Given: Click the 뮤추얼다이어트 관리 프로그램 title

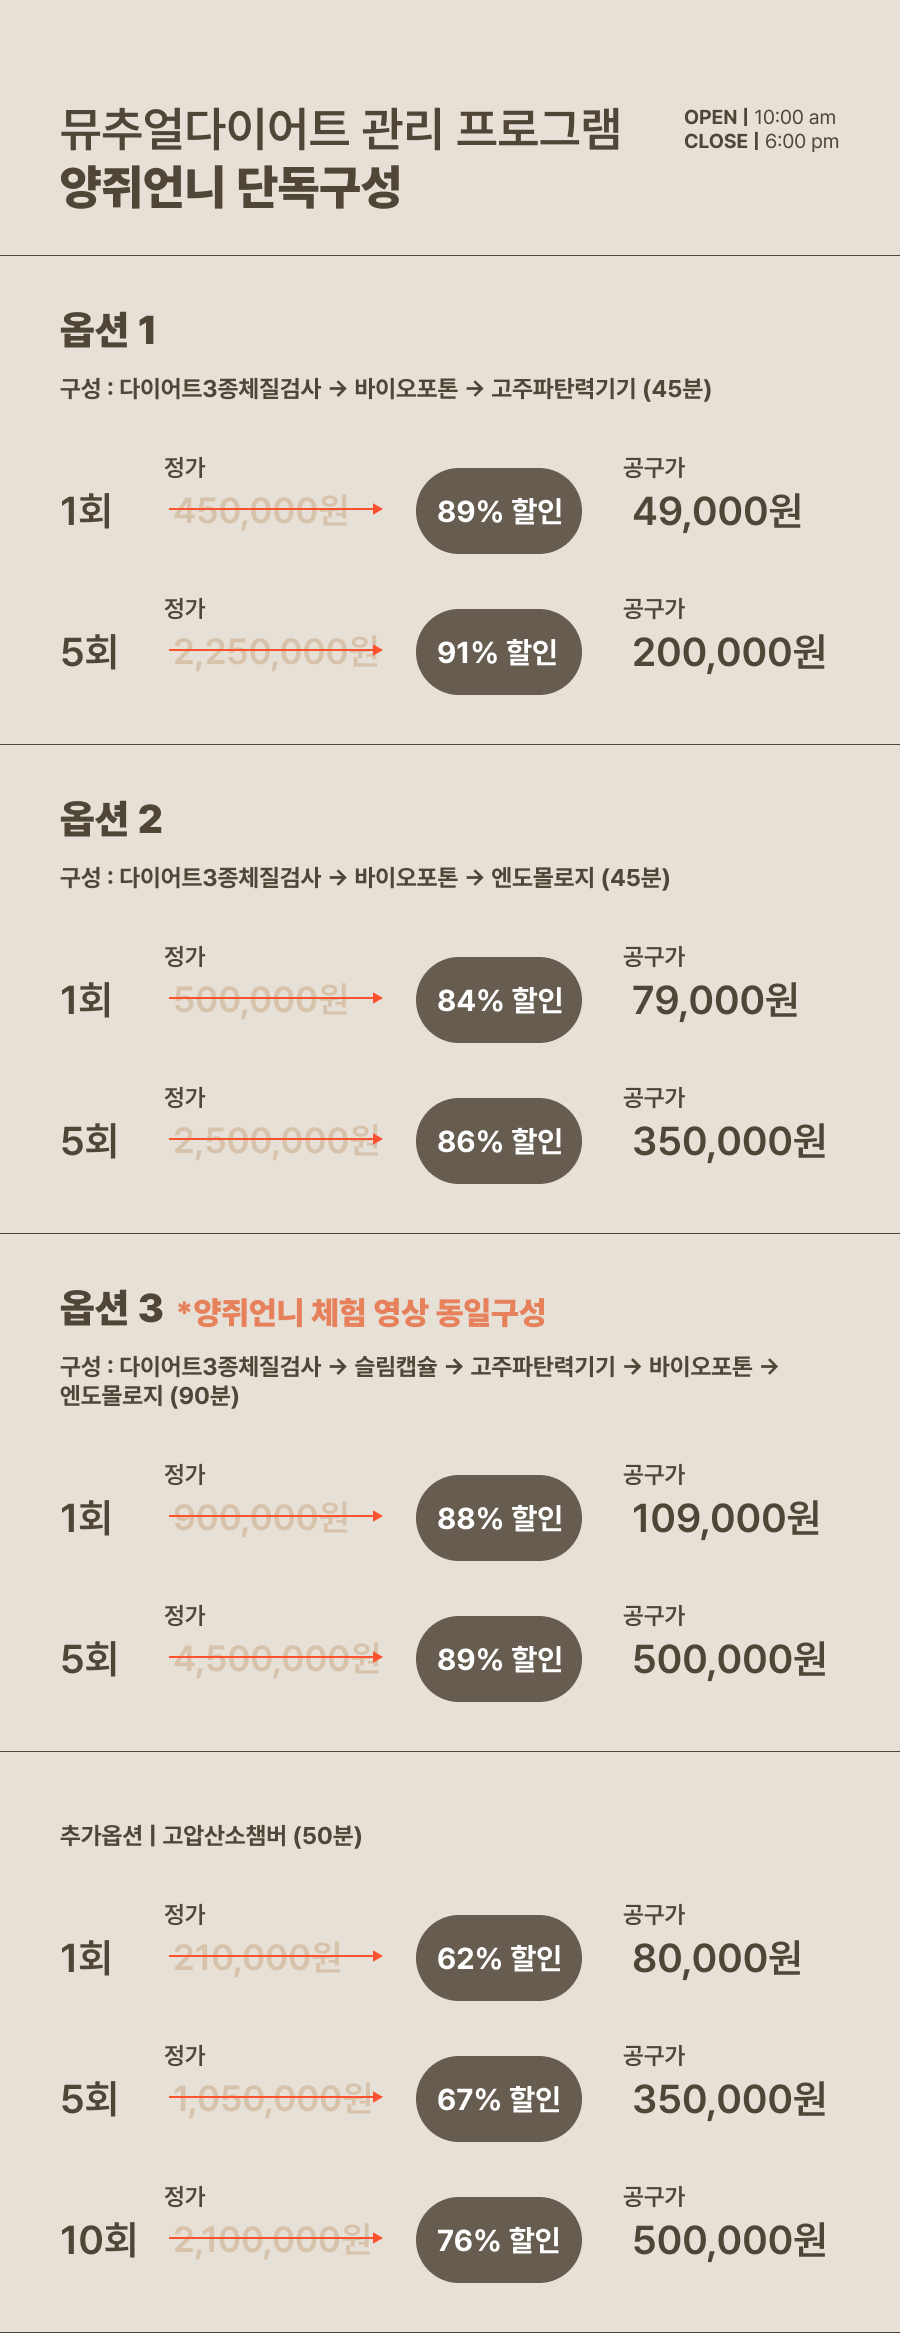Looking at the screenshot, I should pyautogui.click(x=340, y=129).
